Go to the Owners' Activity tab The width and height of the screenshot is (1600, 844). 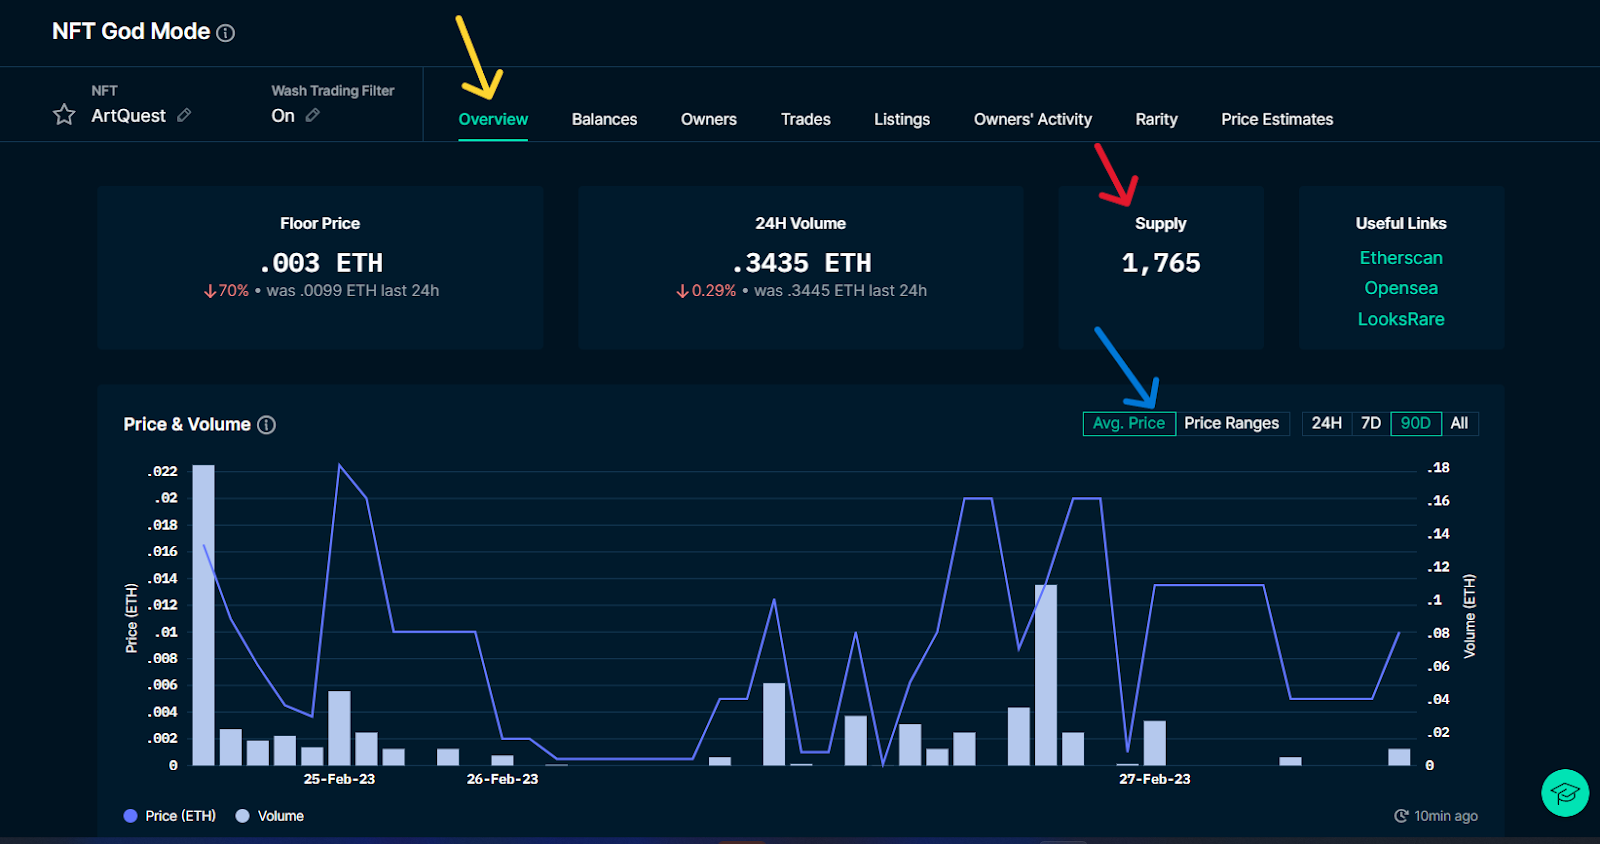coord(1032,119)
